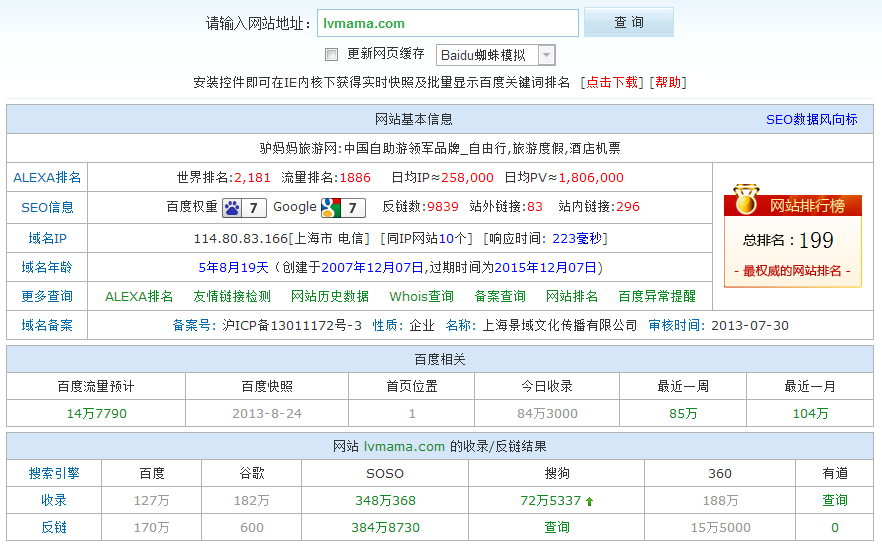Click the gold medal ranking icon
882x545 pixels.
click(746, 200)
